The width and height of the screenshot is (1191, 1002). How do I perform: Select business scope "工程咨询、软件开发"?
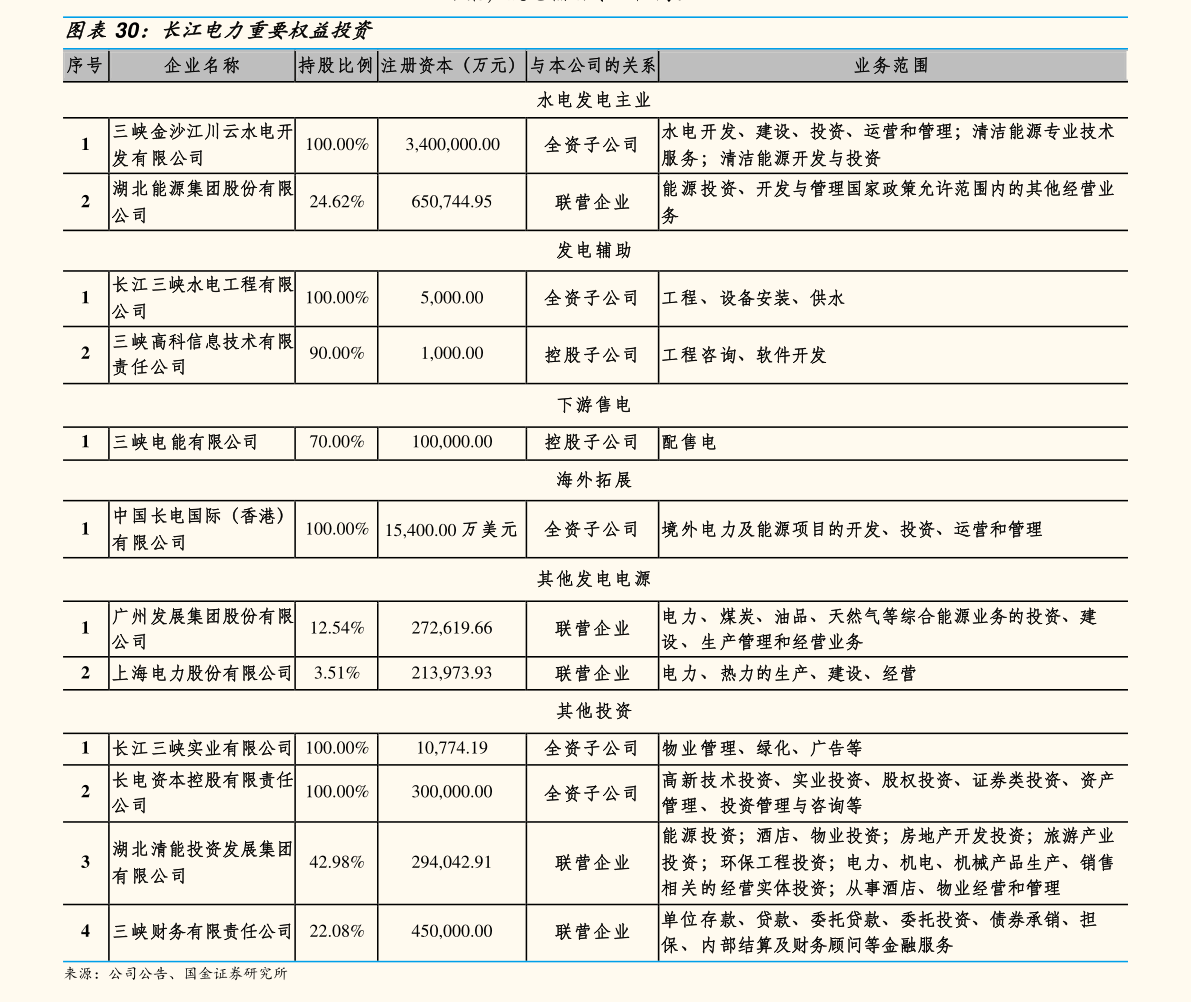pyautogui.click(x=744, y=355)
